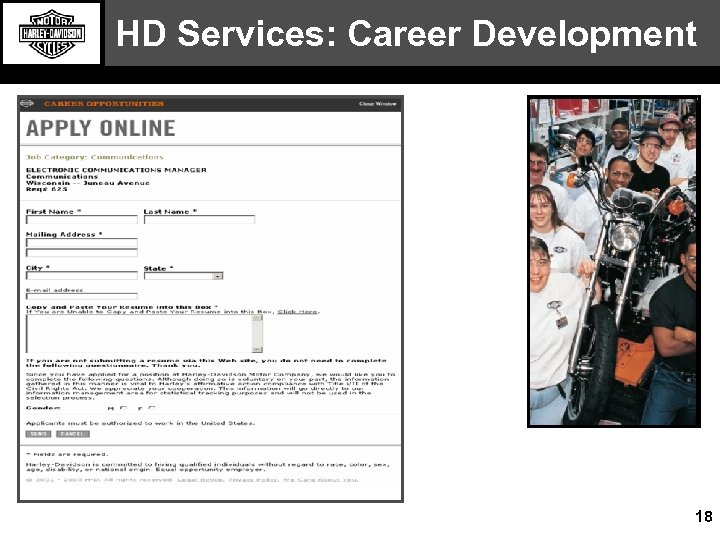Click the Cancel button
This screenshot has height=540, width=720.
pos(73,434)
